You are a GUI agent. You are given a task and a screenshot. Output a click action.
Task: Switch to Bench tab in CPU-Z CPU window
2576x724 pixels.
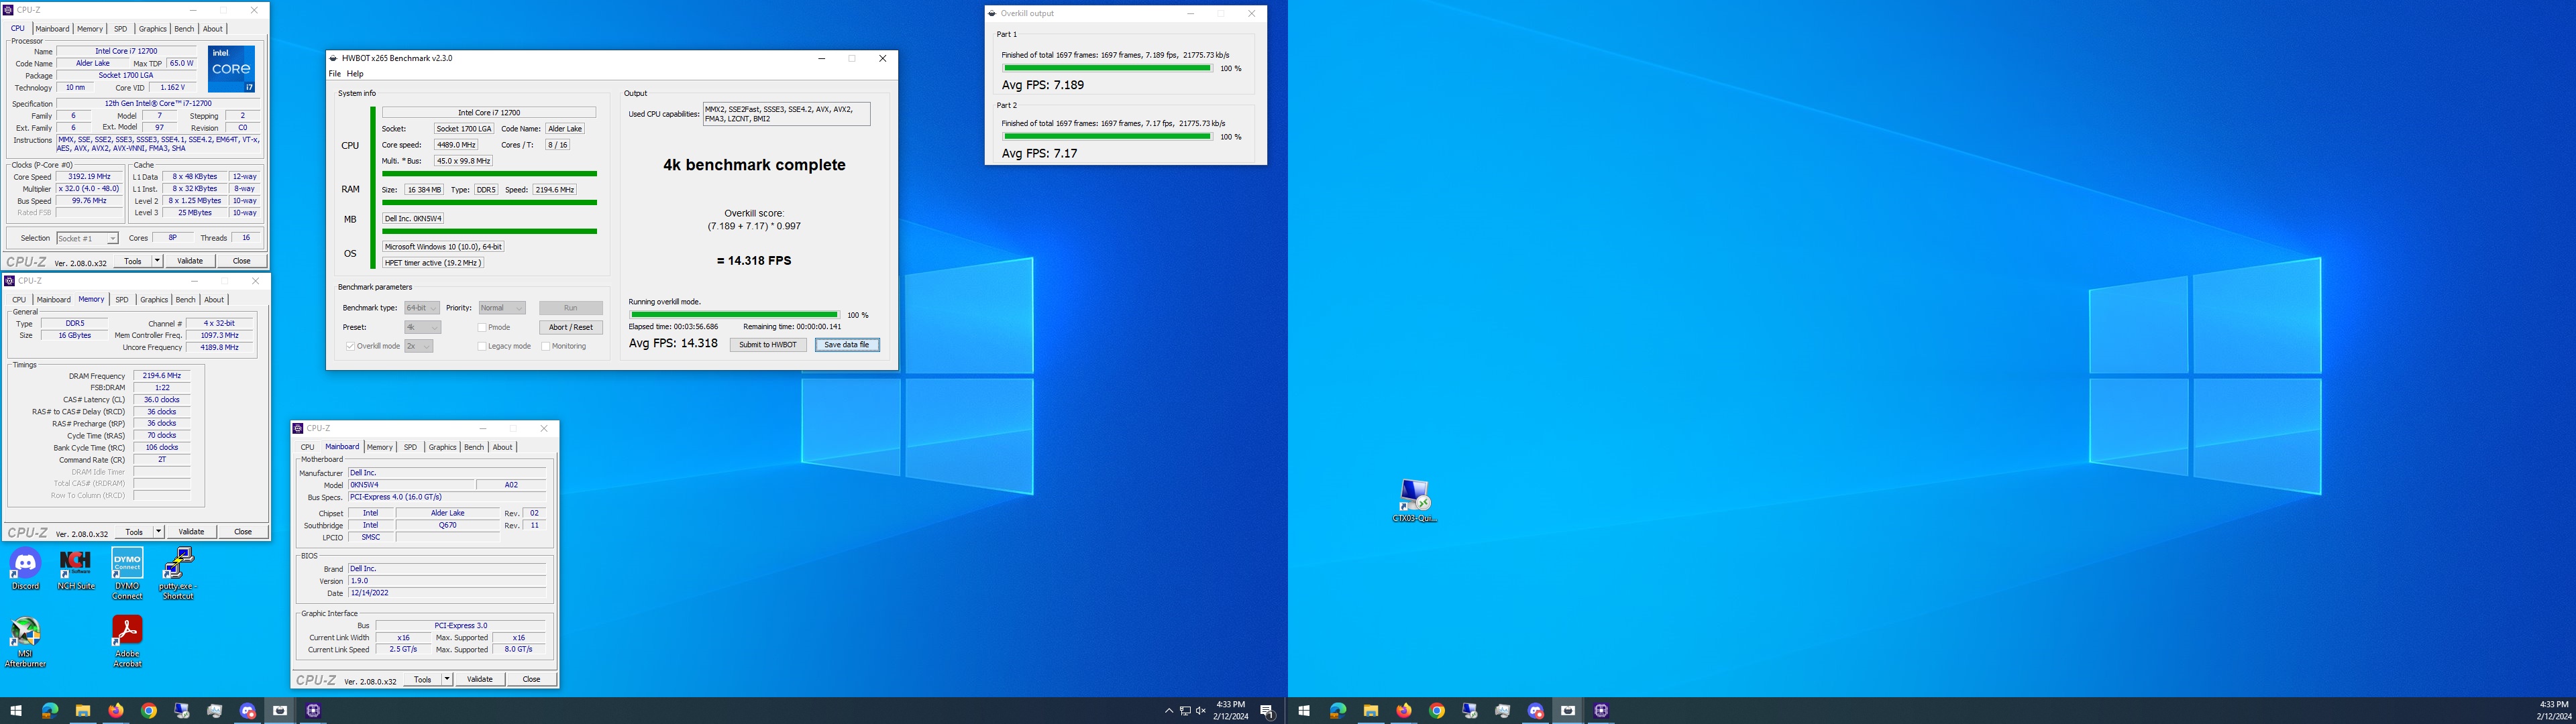(184, 29)
